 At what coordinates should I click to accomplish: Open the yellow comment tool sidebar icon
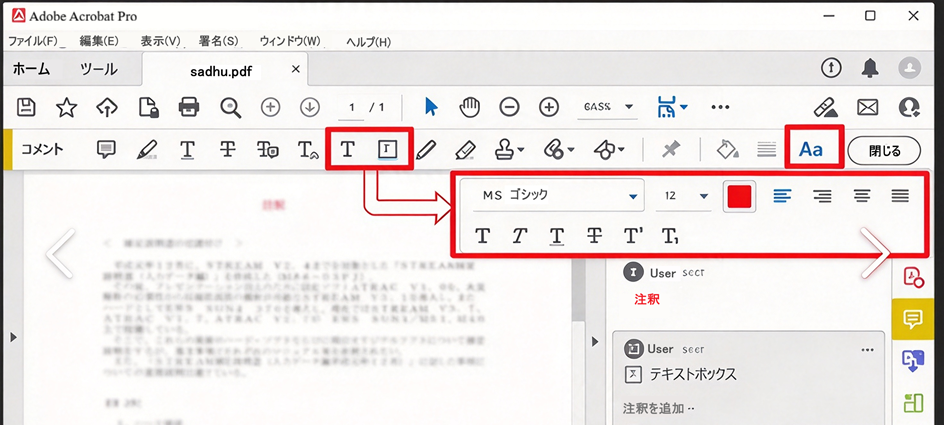(x=914, y=320)
